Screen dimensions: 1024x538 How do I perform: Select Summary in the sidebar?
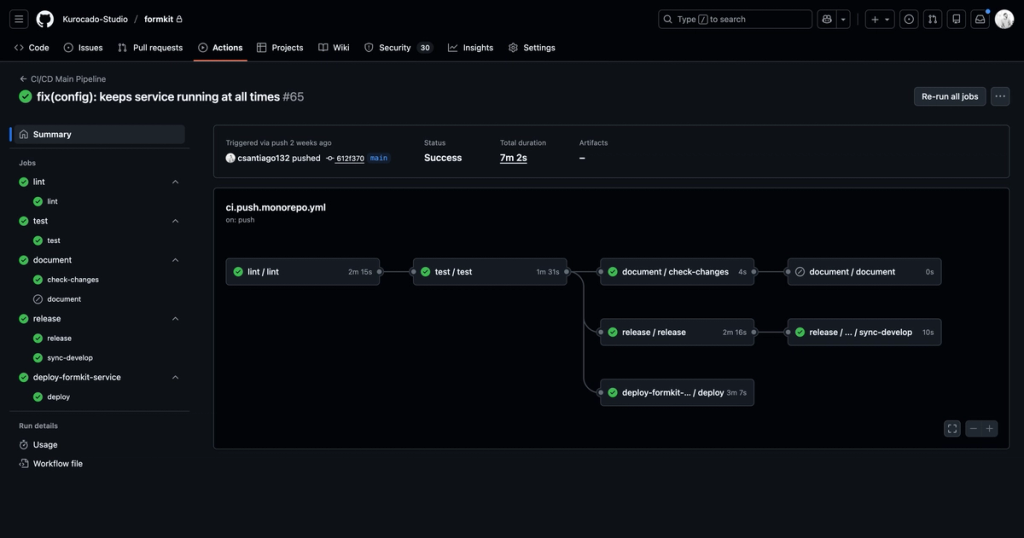coord(98,134)
